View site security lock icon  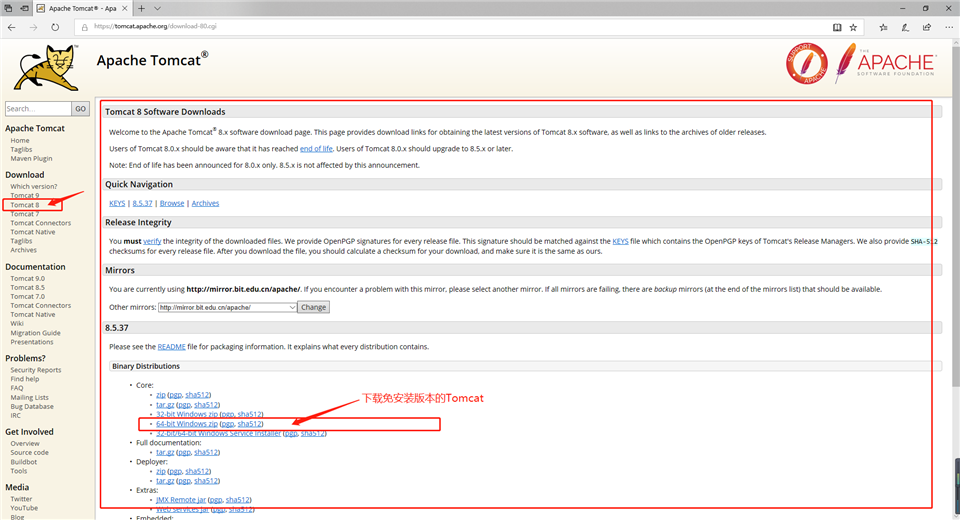(x=84, y=27)
